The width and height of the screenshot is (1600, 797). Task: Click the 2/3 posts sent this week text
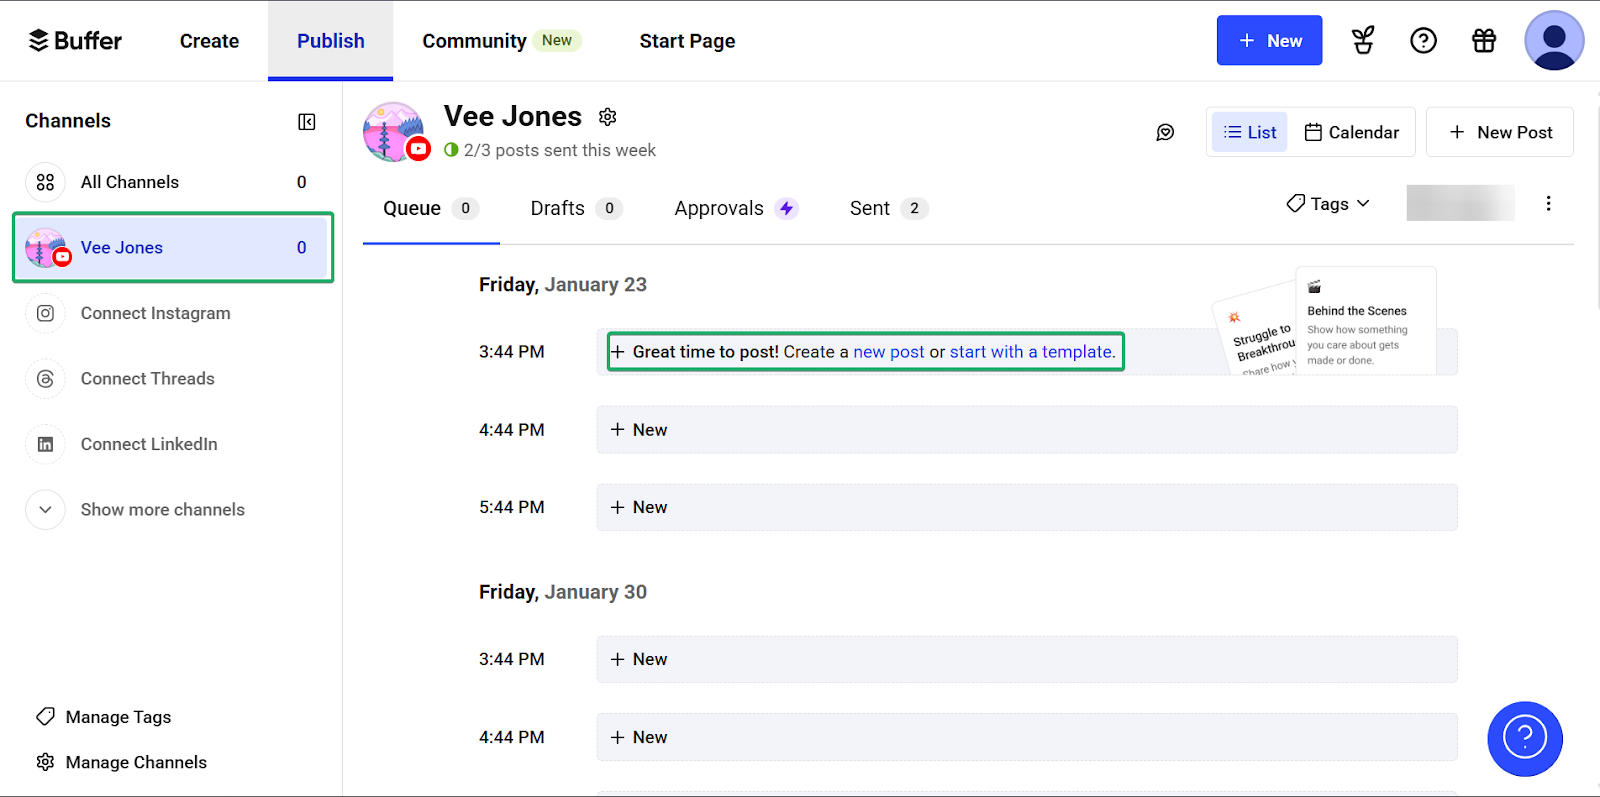560,150
